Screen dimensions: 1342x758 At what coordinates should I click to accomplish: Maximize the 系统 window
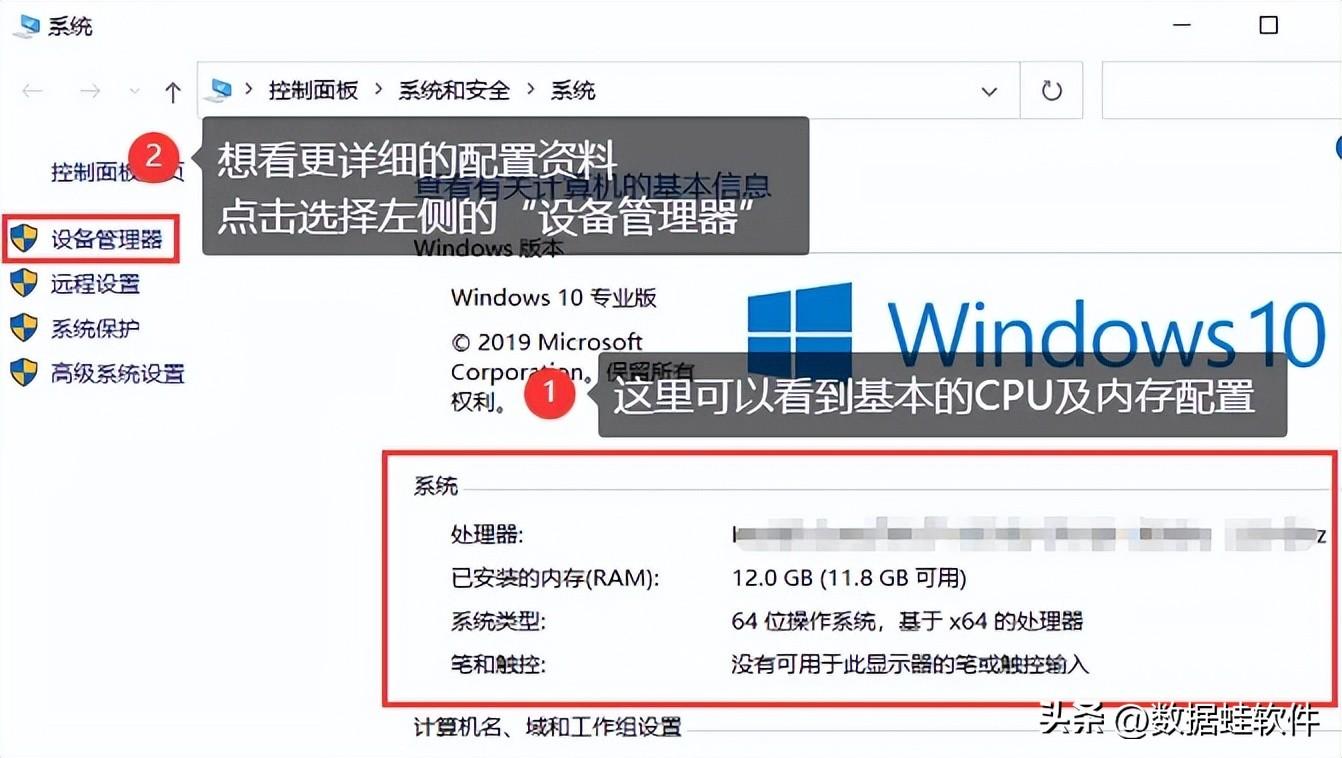(x=1268, y=26)
